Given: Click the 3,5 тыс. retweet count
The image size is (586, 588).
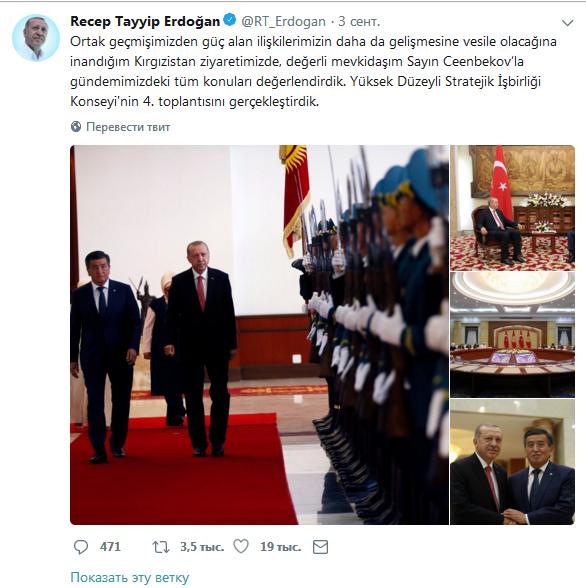Looking at the screenshot, I should pos(202,547).
